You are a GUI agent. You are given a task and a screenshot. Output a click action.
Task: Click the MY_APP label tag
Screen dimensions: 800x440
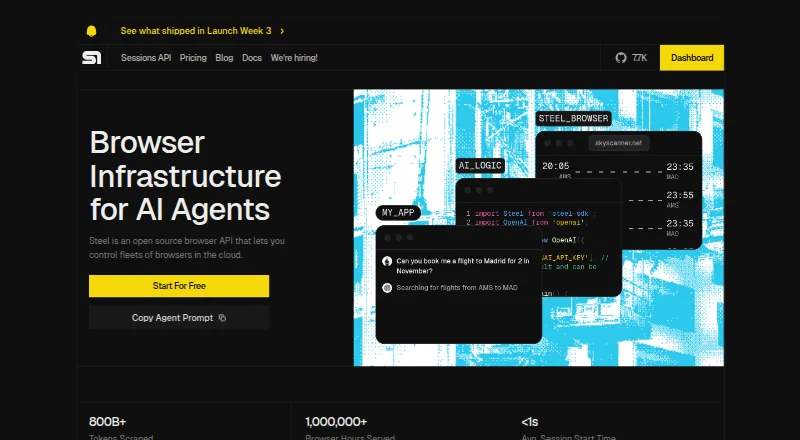coord(398,212)
